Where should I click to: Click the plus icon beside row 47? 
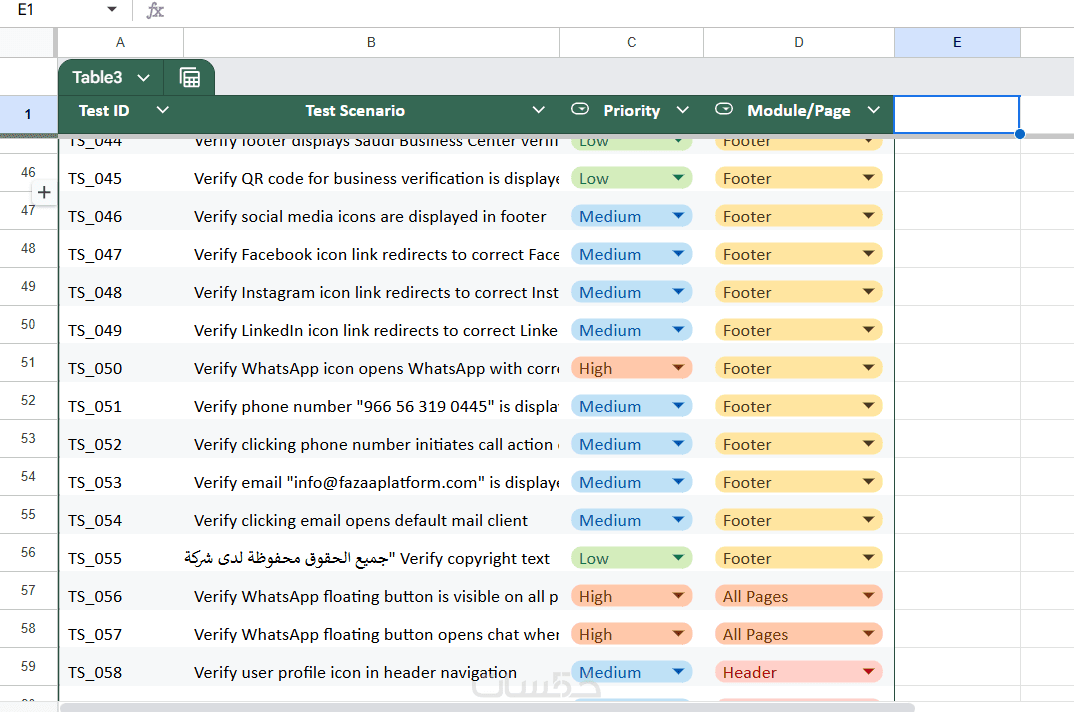pos(44,192)
